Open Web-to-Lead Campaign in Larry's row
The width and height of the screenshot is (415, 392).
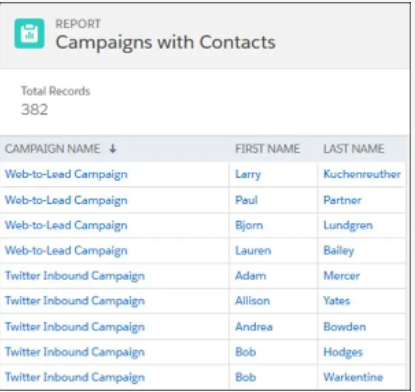66,174
